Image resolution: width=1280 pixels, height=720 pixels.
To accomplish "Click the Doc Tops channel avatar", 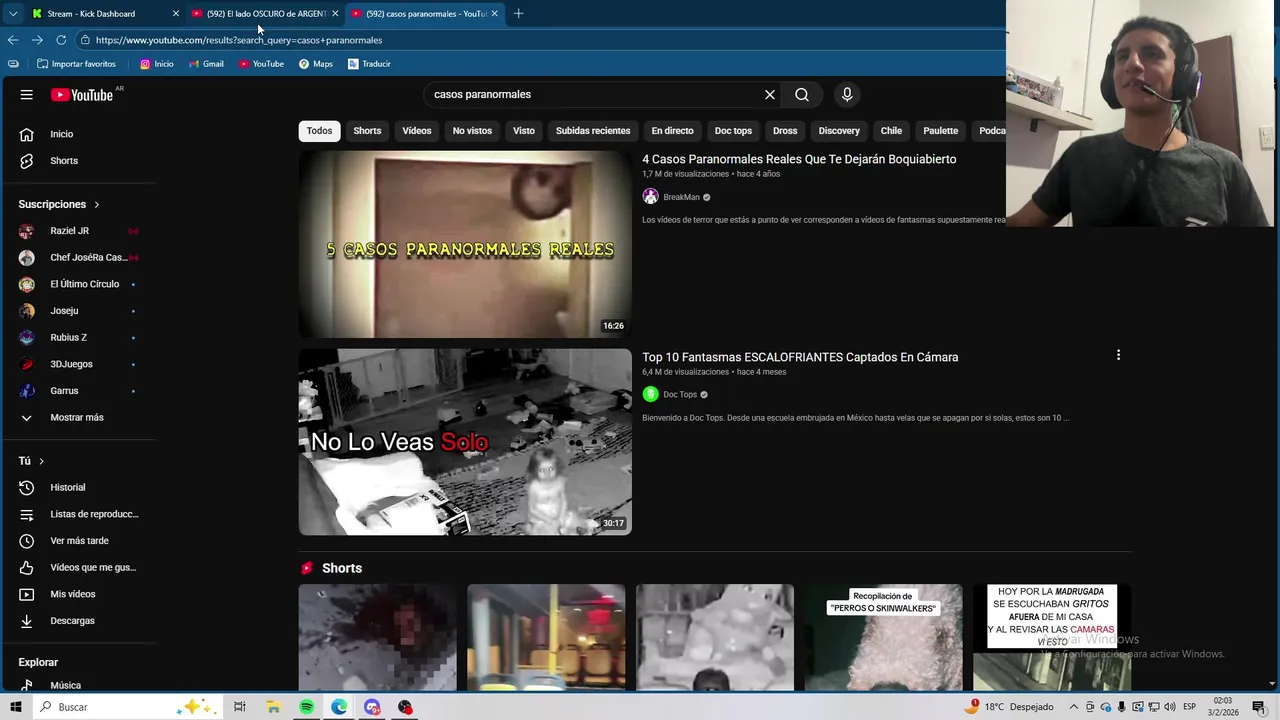I will 650,394.
